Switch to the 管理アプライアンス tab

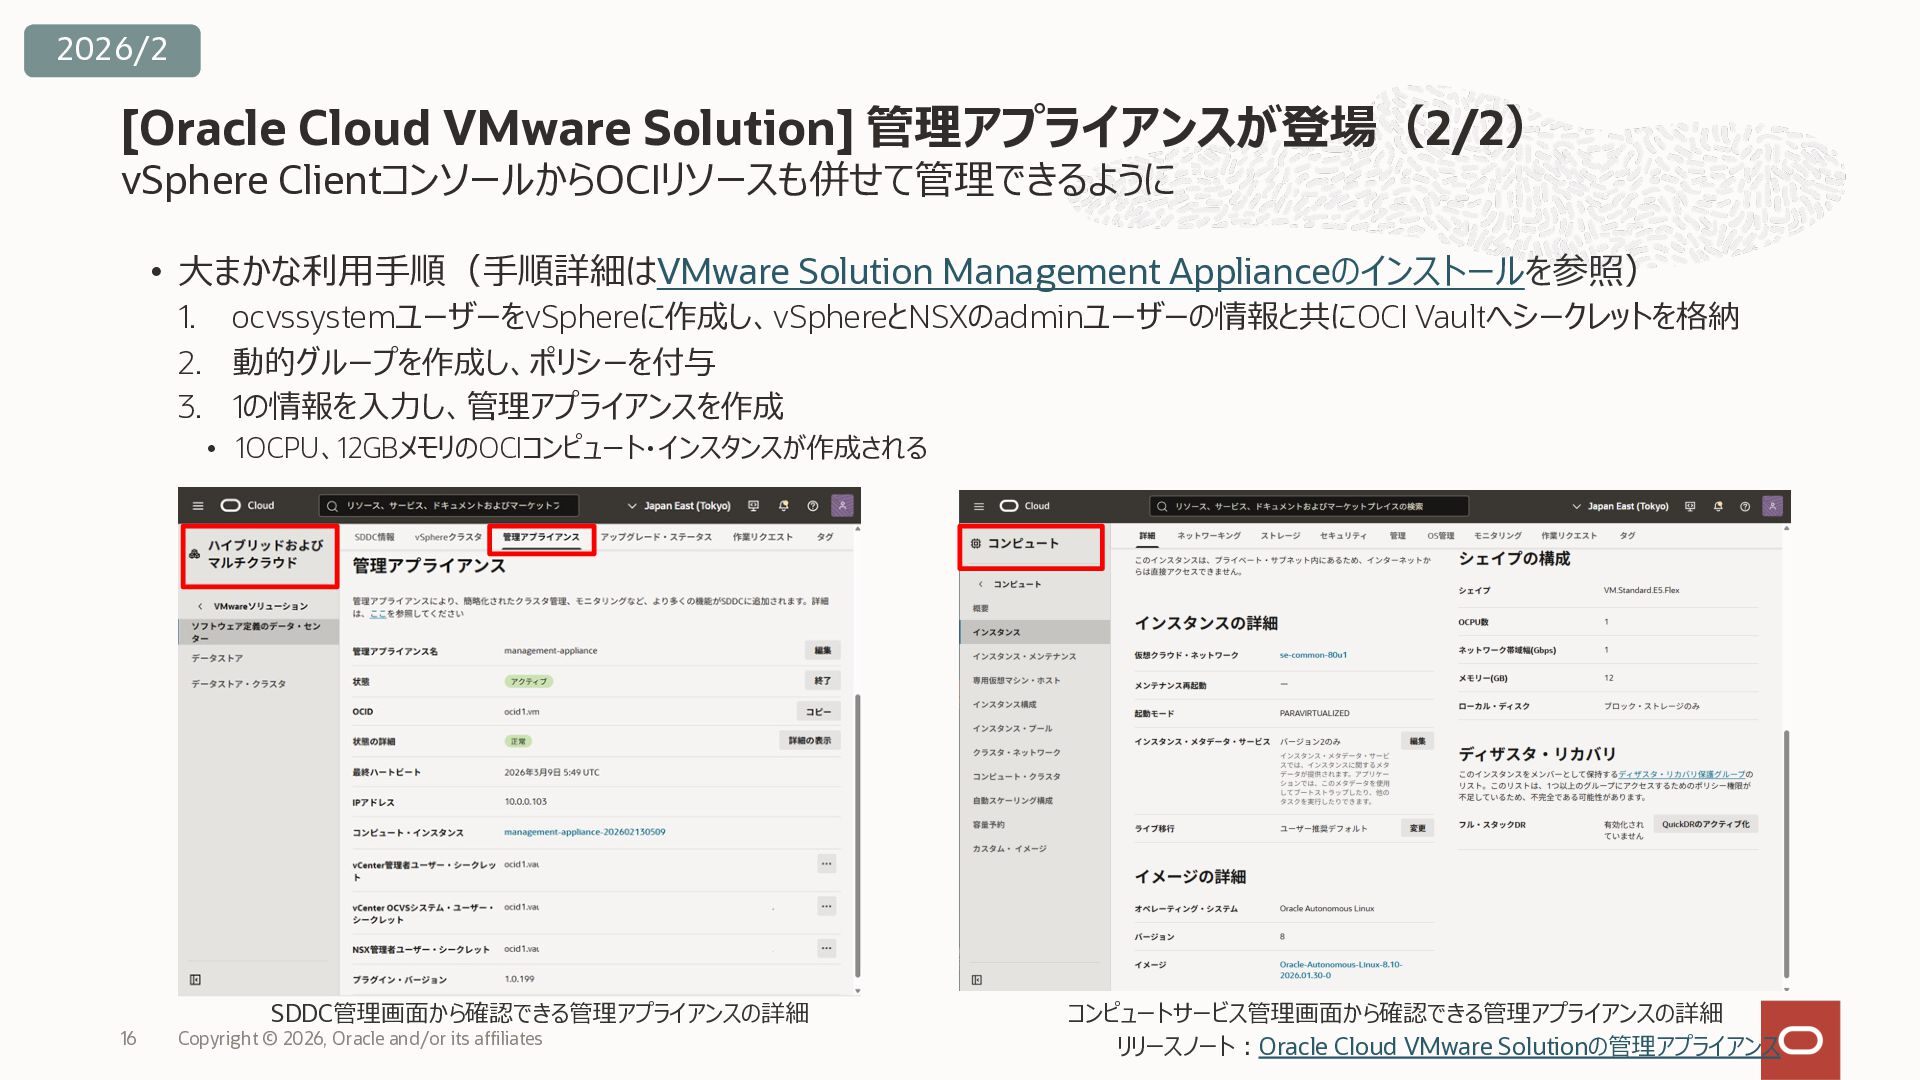point(541,538)
